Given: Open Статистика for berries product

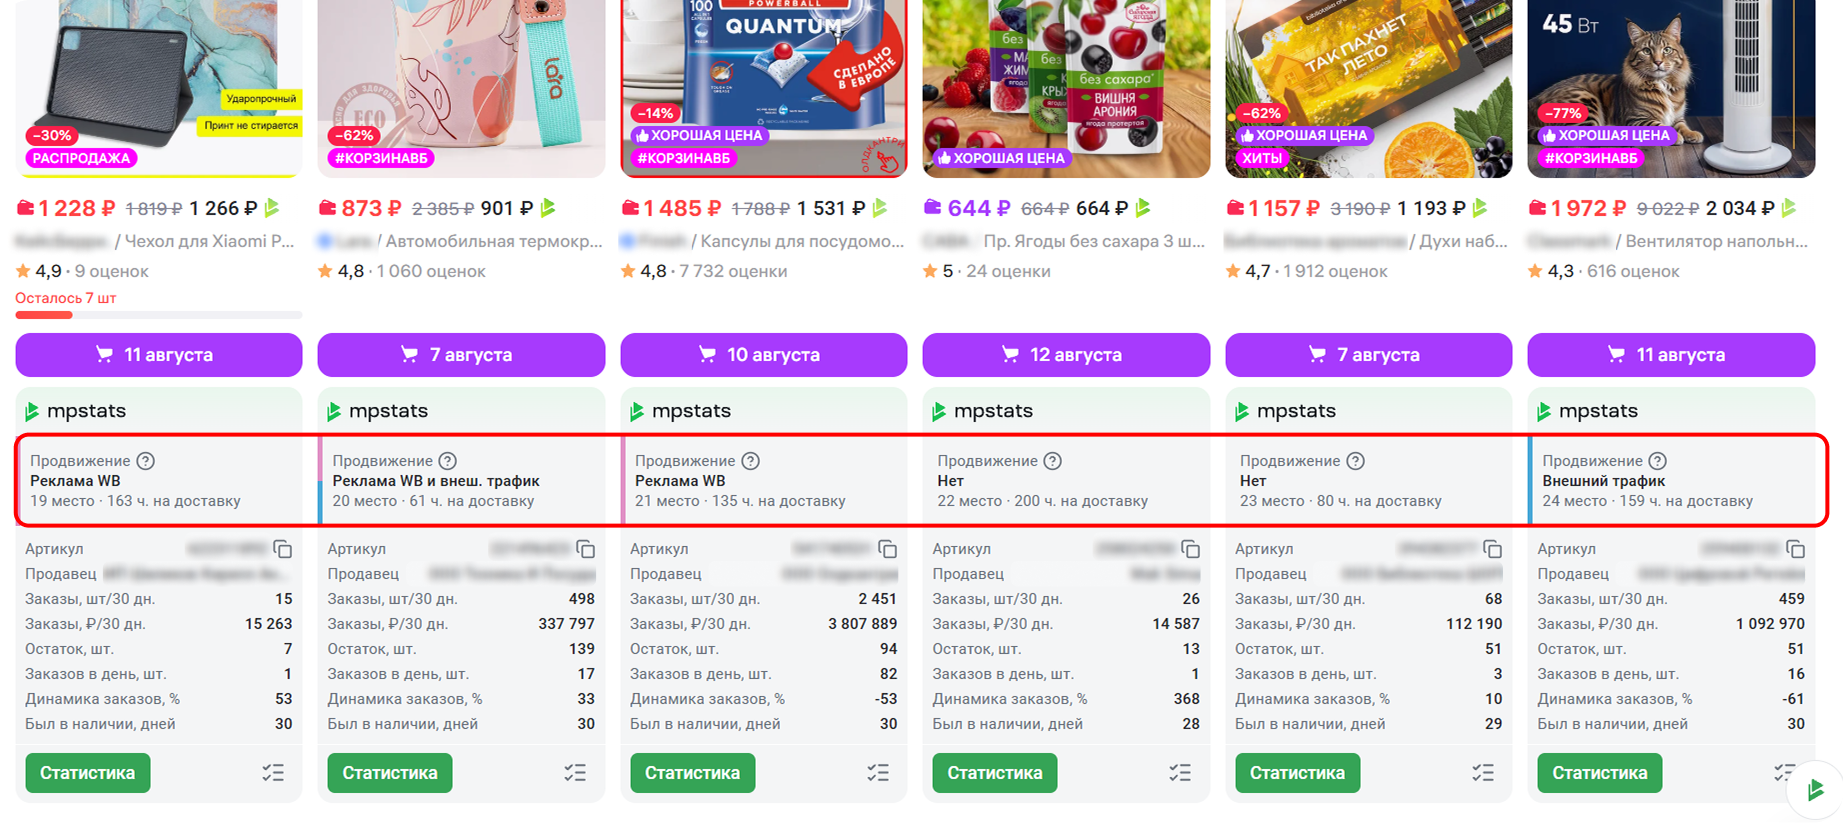Looking at the screenshot, I should point(995,773).
